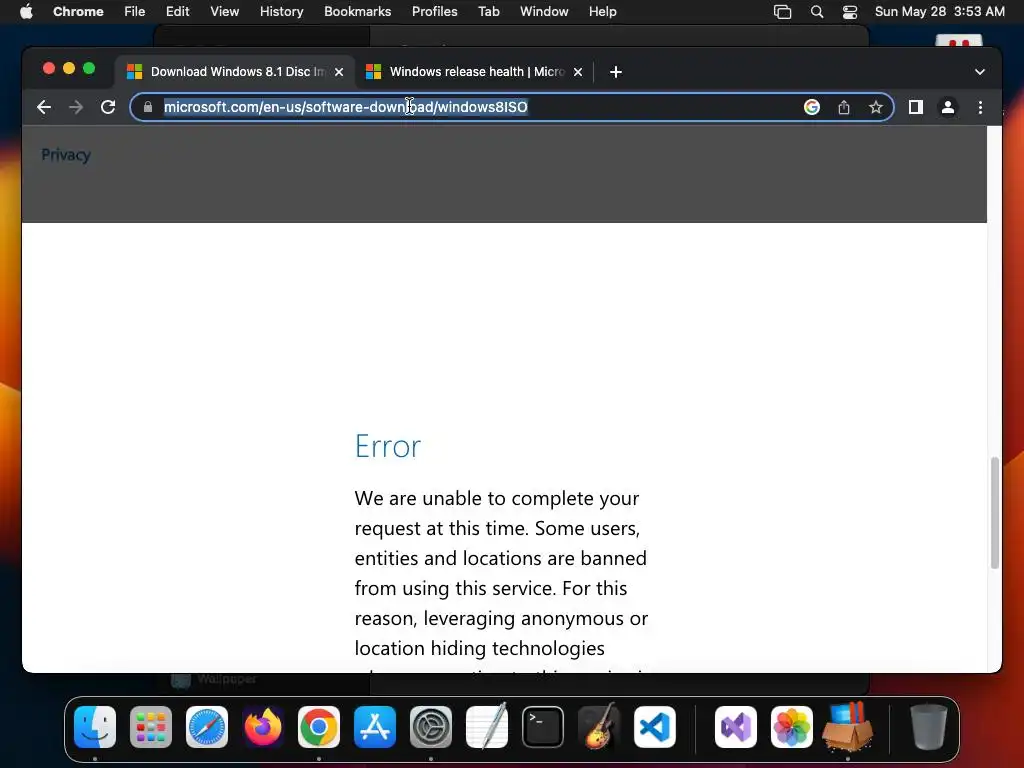Launch GarageBand from the Dock
This screenshot has width=1024, height=768.
[x=599, y=726]
